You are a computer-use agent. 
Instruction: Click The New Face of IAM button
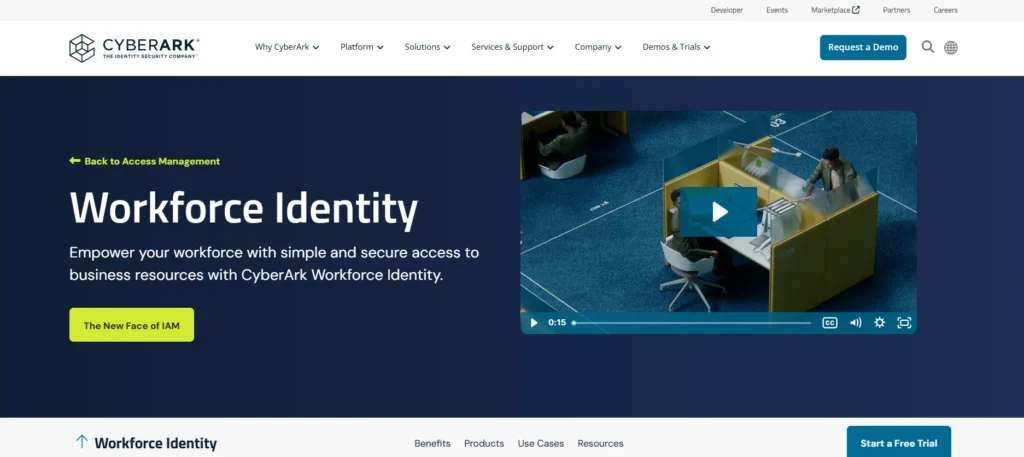[131, 325]
